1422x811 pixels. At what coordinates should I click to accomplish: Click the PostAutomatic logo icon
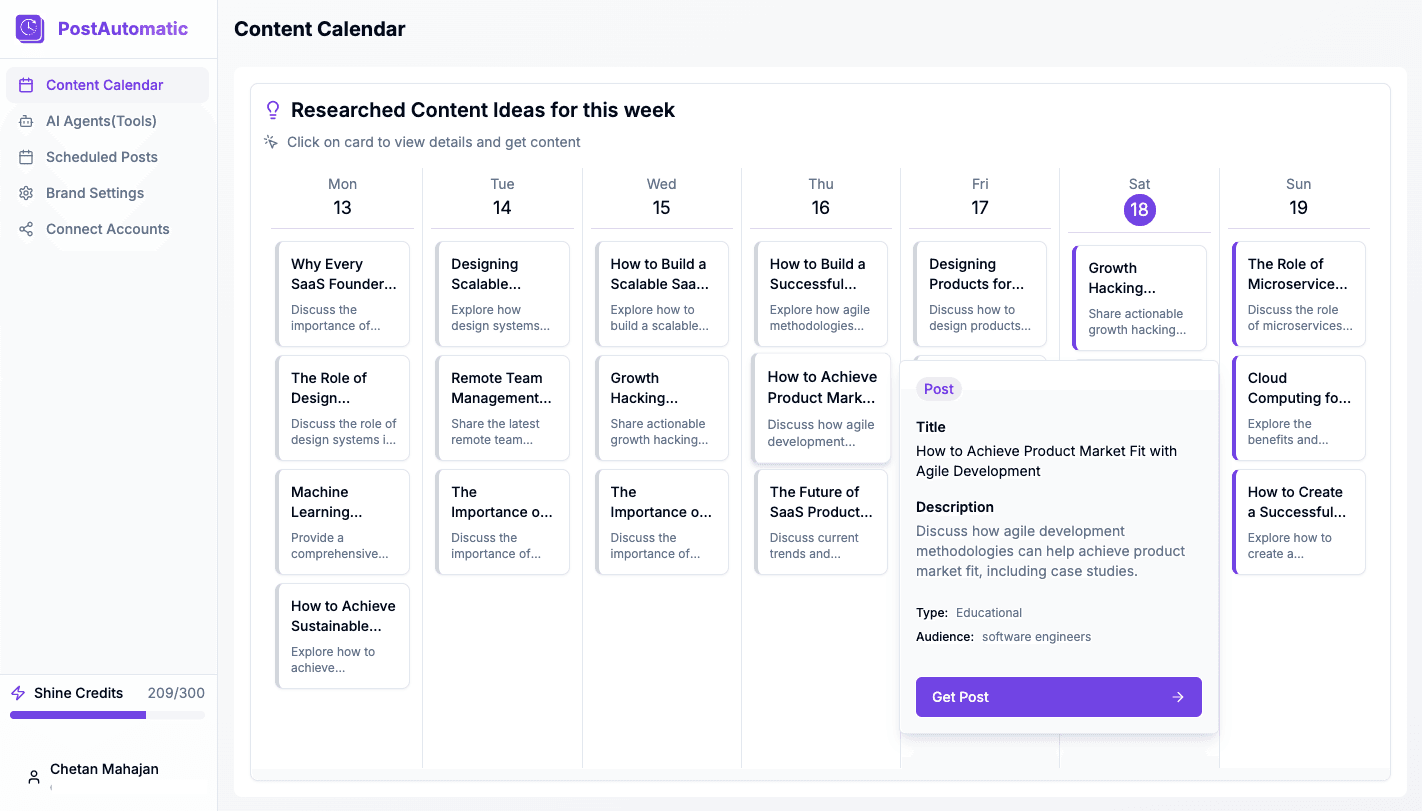(30, 29)
